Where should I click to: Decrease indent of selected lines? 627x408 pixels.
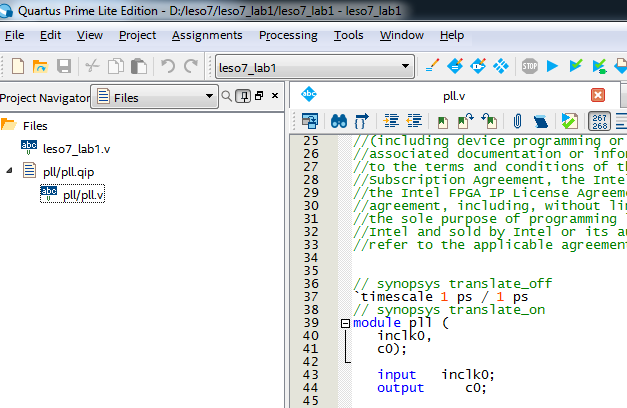point(414,120)
